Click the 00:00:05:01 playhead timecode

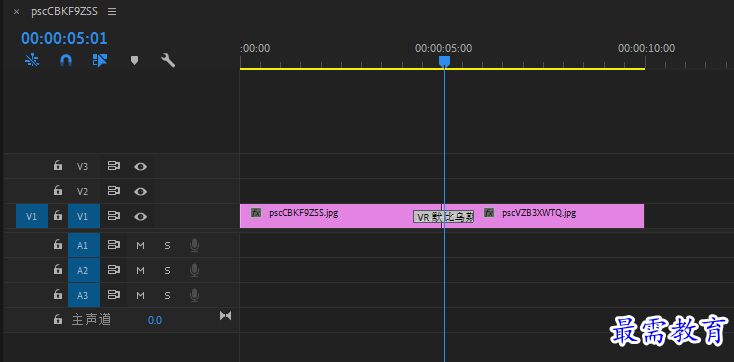[64, 38]
